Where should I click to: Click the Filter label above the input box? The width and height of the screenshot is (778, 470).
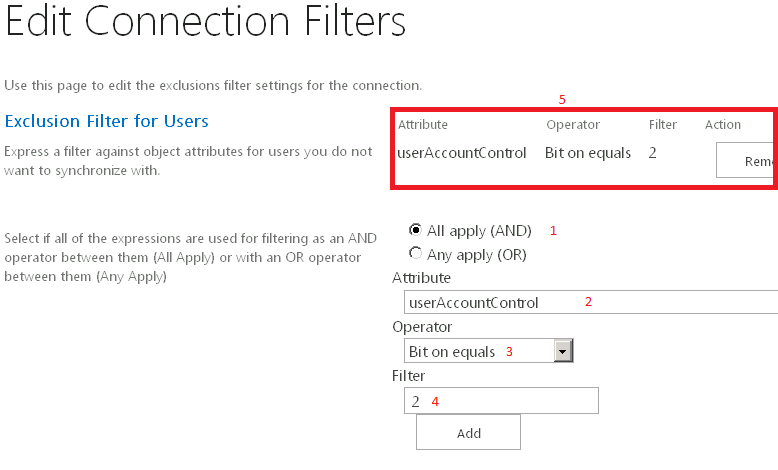click(x=408, y=376)
